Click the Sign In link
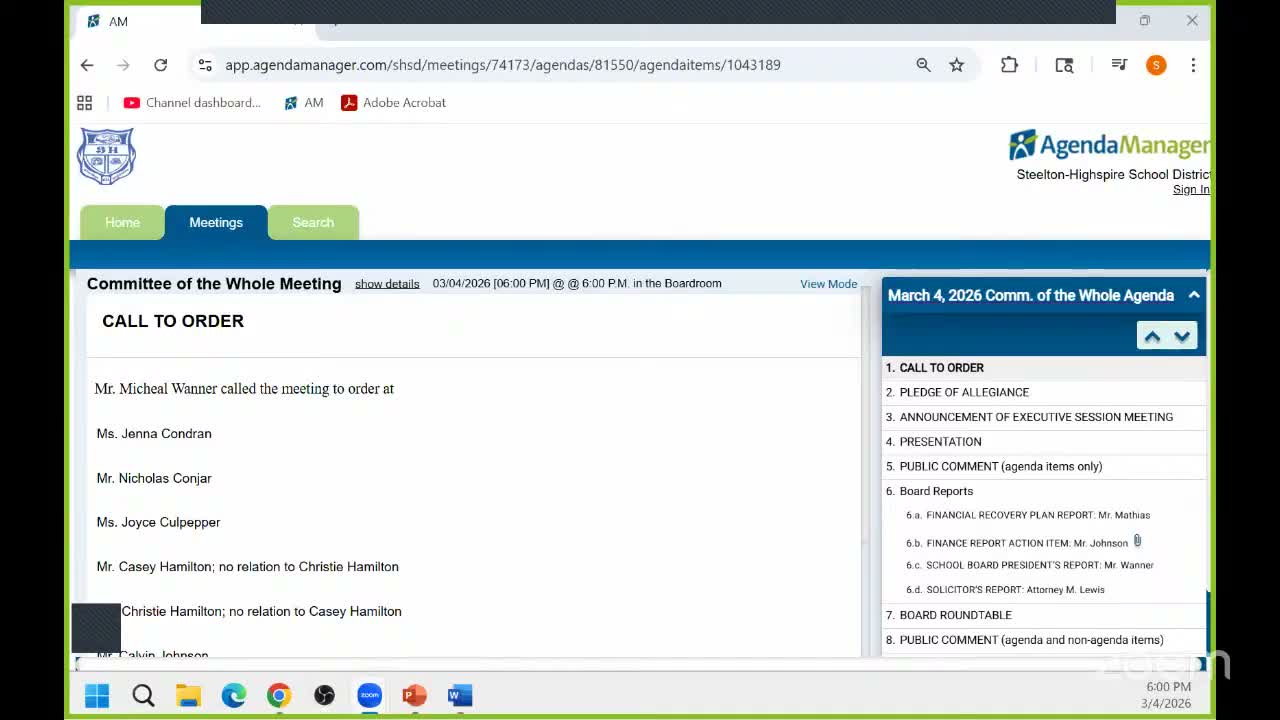 point(1191,190)
